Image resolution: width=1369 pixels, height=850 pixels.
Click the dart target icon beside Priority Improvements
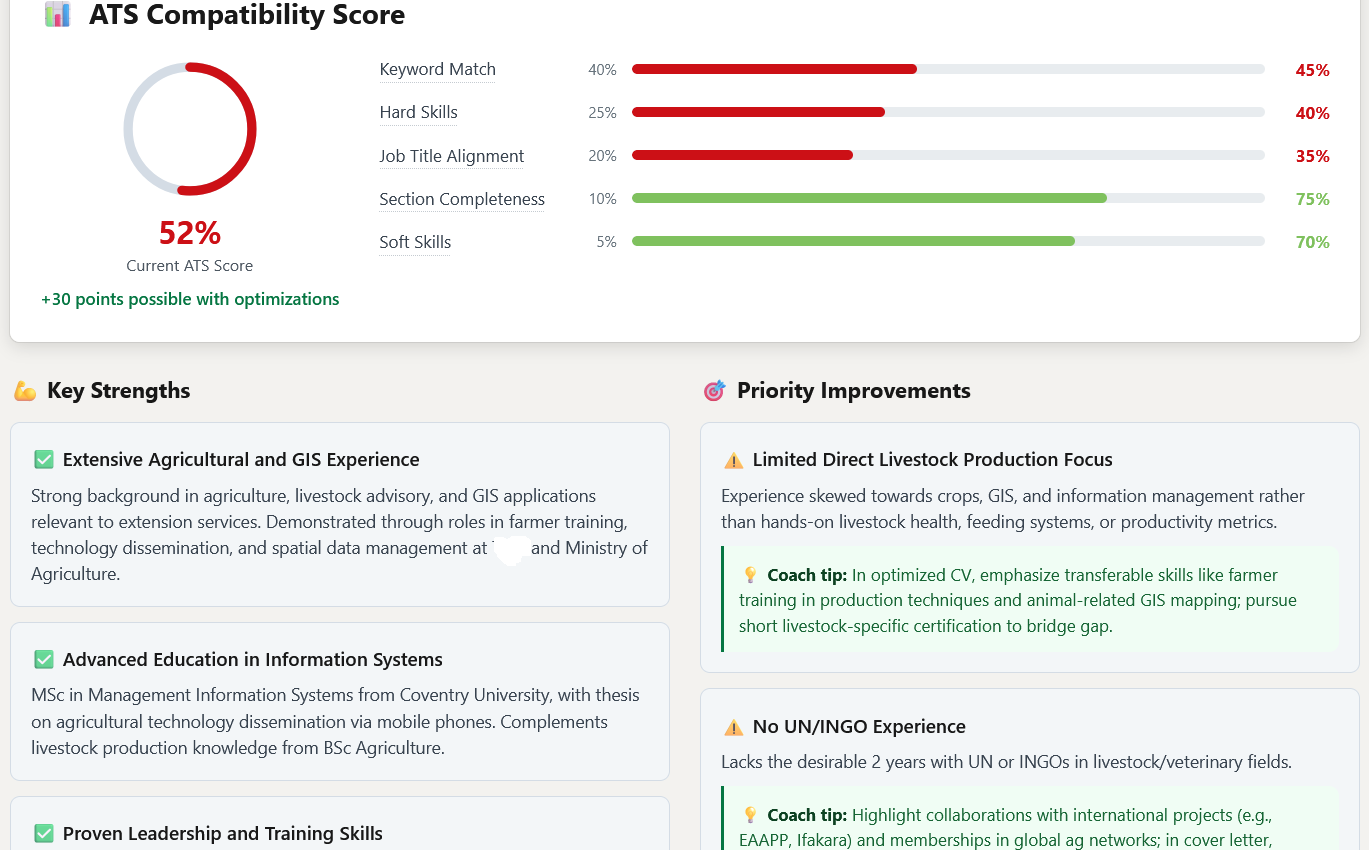[716, 390]
